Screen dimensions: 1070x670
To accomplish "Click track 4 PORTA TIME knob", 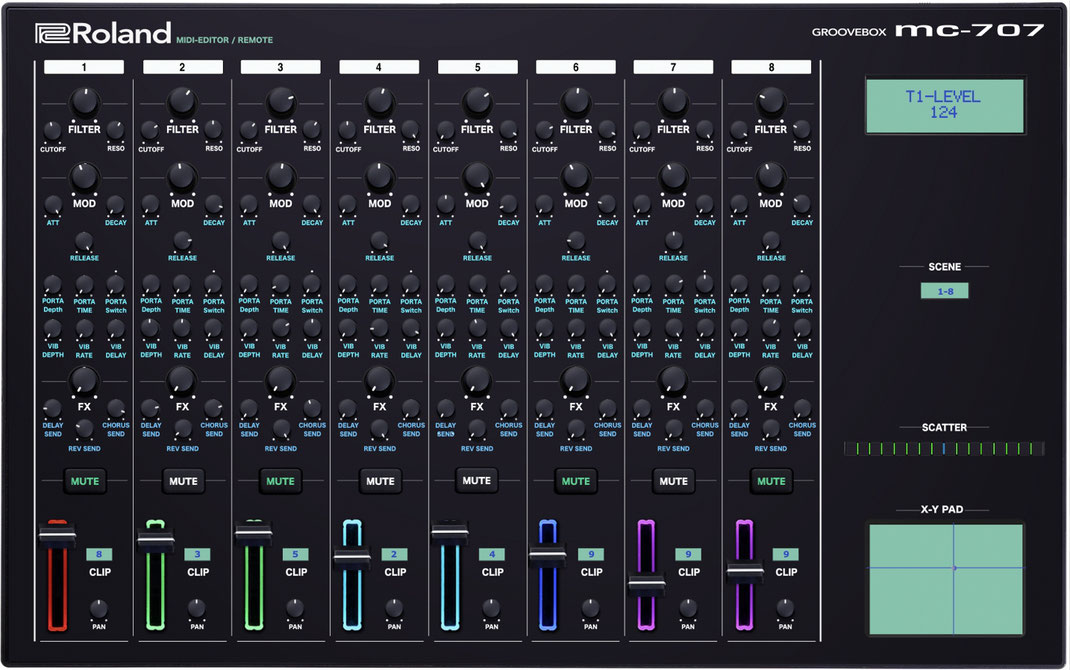I will coord(379,284).
